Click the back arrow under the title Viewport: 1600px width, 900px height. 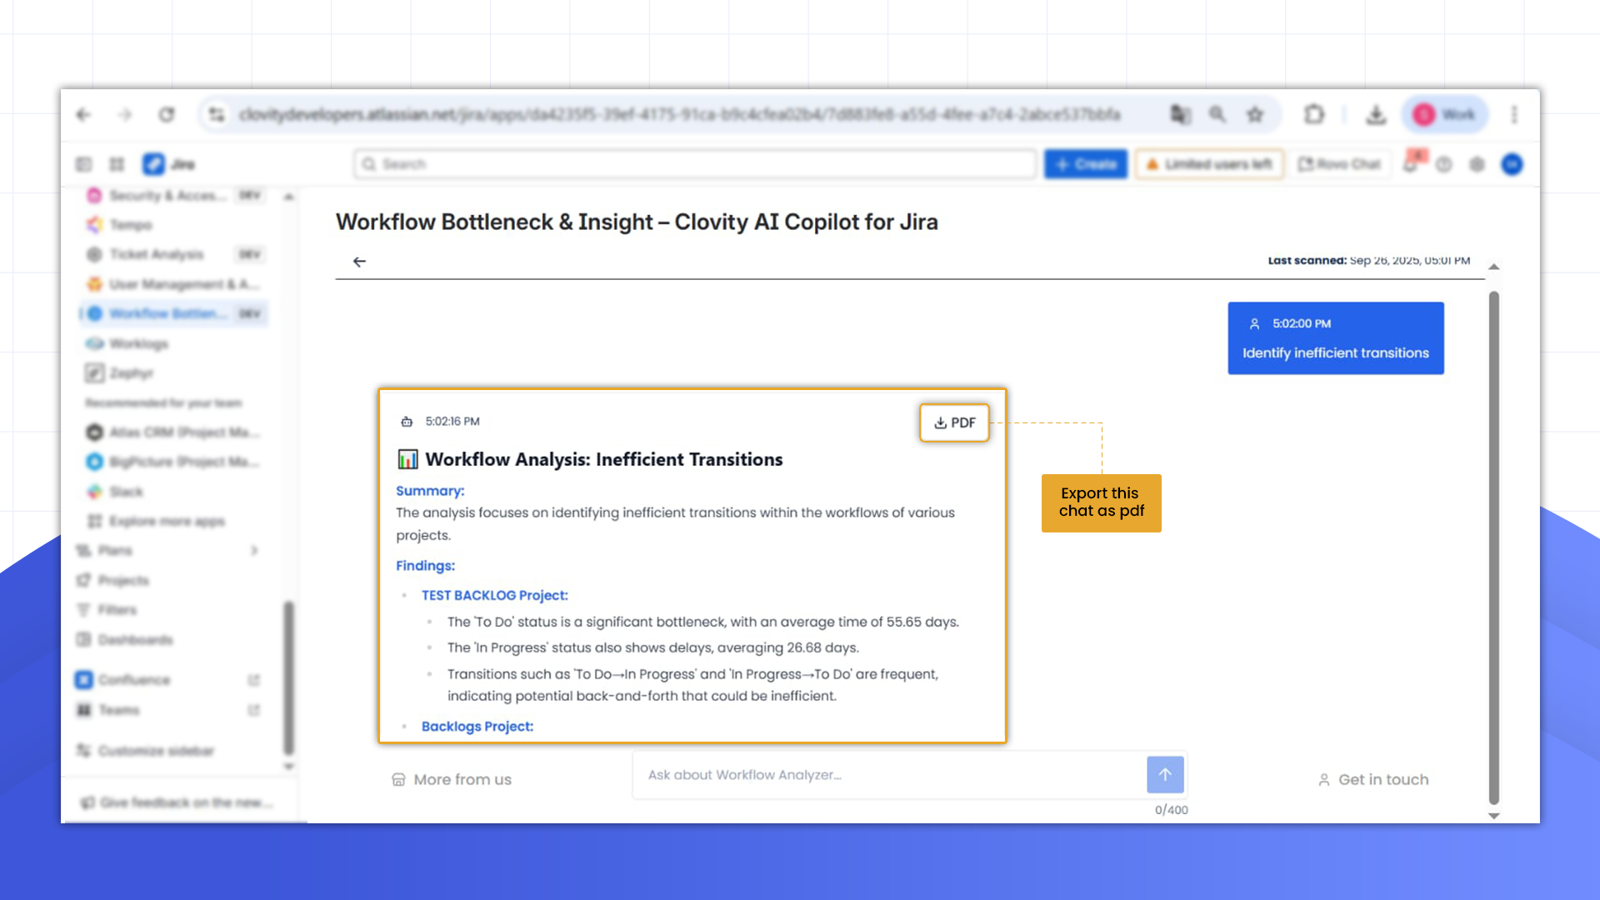tap(359, 262)
